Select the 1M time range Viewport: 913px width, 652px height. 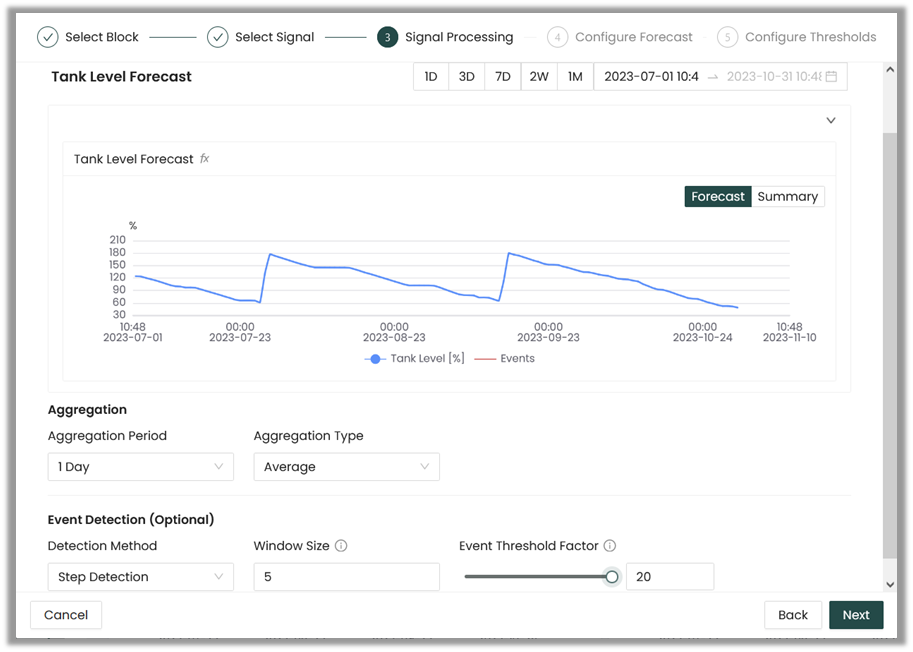coord(575,77)
